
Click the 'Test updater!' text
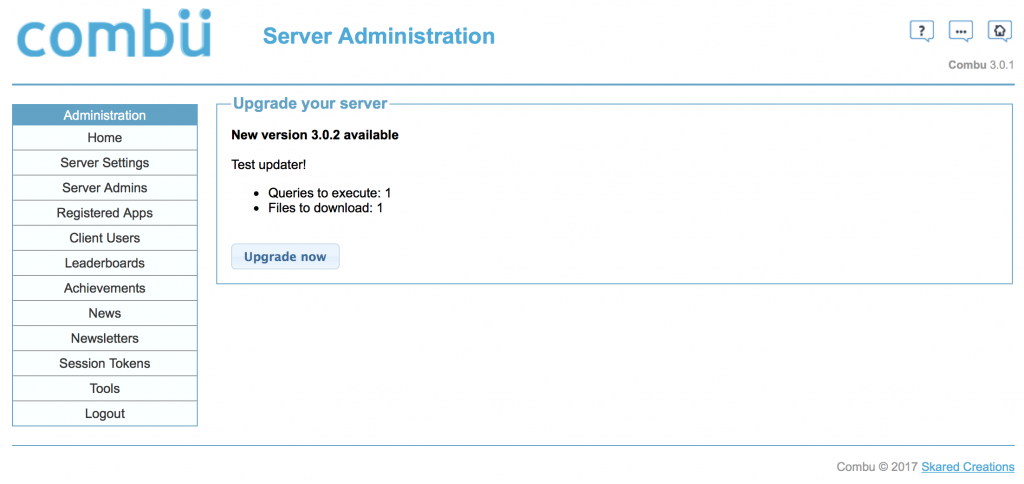268,165
